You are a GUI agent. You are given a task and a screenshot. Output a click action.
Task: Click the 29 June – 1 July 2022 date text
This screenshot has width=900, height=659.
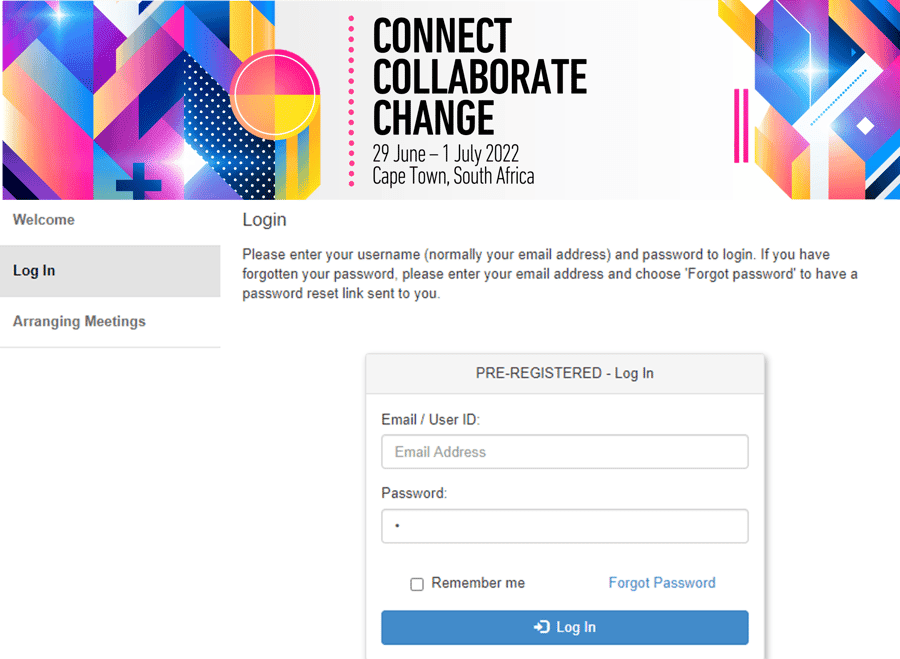point(445,154)
